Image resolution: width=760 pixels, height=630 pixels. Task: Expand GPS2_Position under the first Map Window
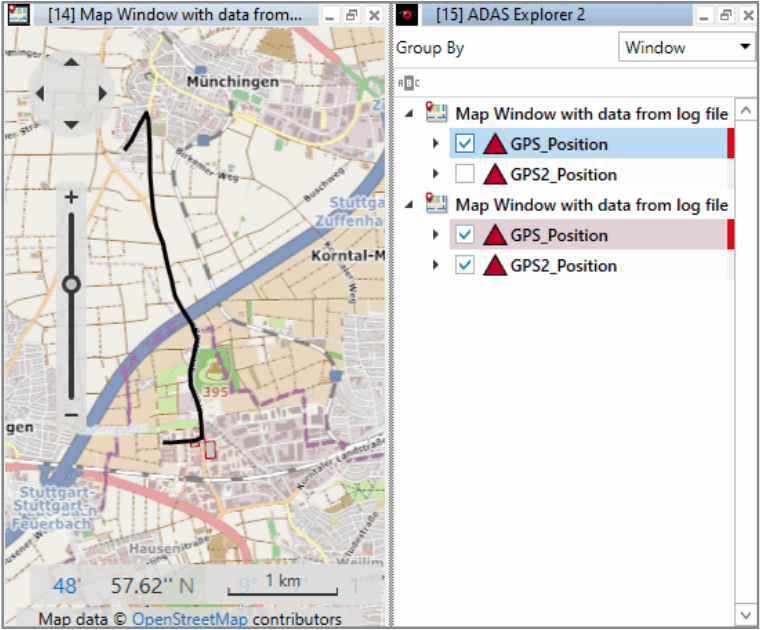pyautogui.click(x=435, y=173)
